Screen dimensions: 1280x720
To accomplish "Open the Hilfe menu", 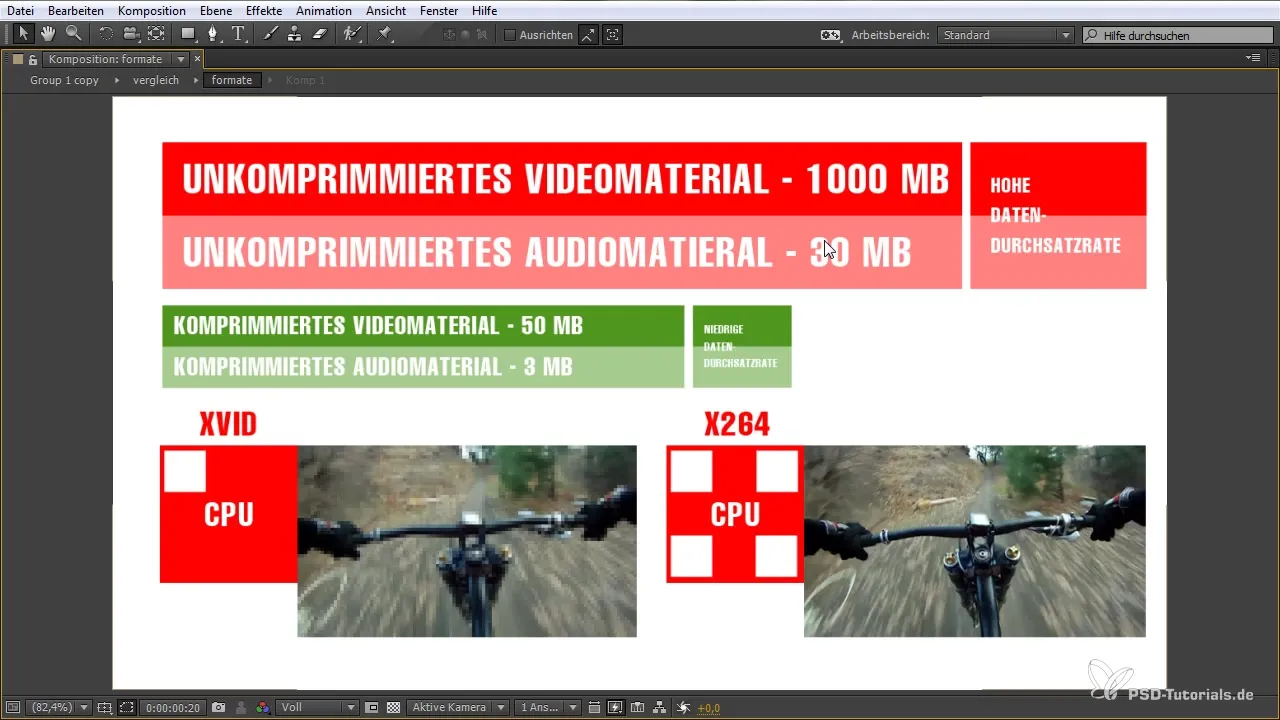I will tap(484, 10).
